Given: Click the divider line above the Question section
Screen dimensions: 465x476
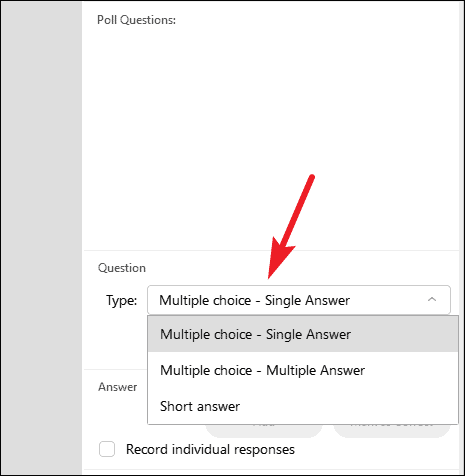Looking at the screenshot, I should pos(271,250).
